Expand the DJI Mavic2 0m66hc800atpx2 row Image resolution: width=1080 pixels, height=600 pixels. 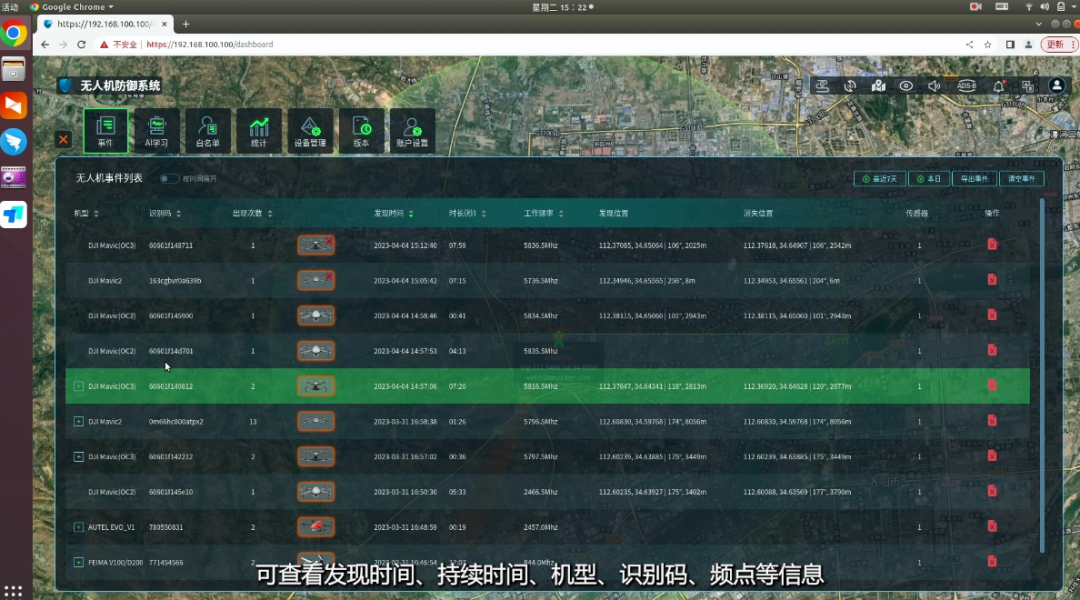coord(79,422)
